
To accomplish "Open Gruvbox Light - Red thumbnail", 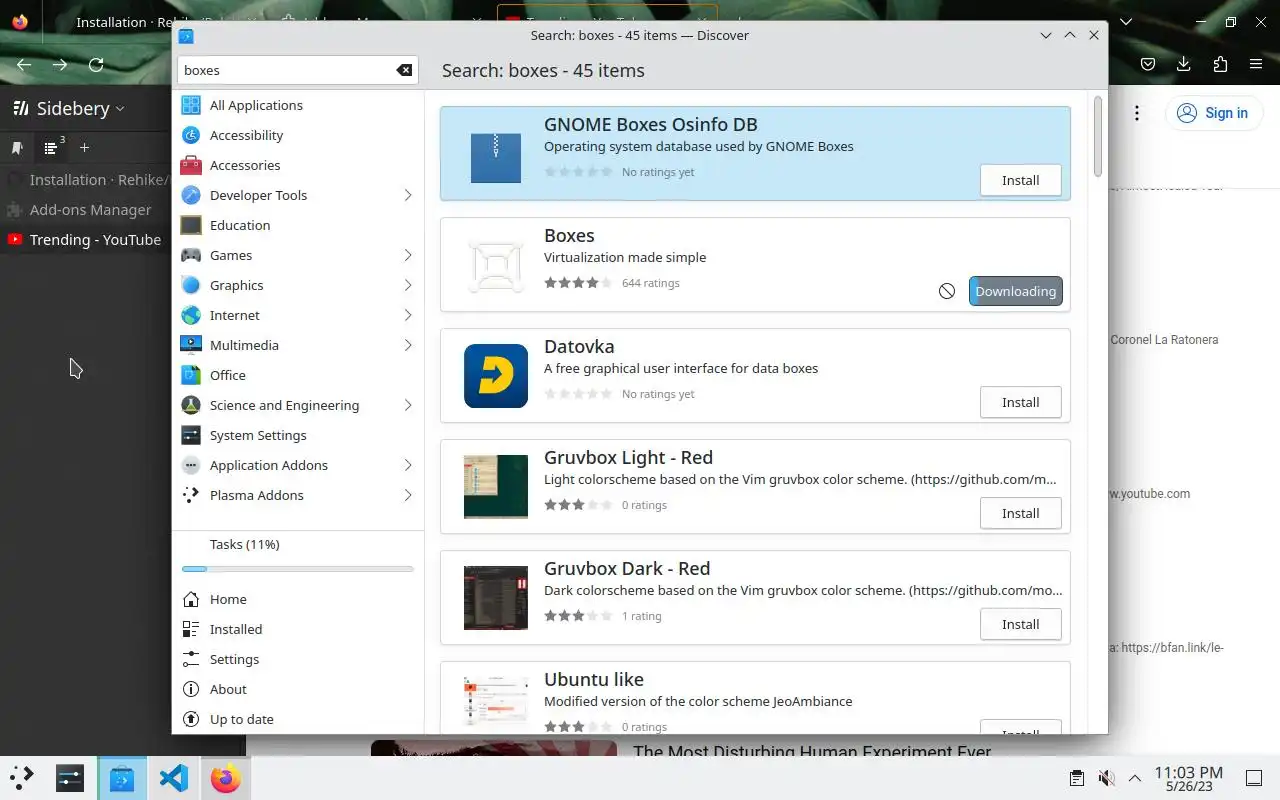I will tap(496, 486).
